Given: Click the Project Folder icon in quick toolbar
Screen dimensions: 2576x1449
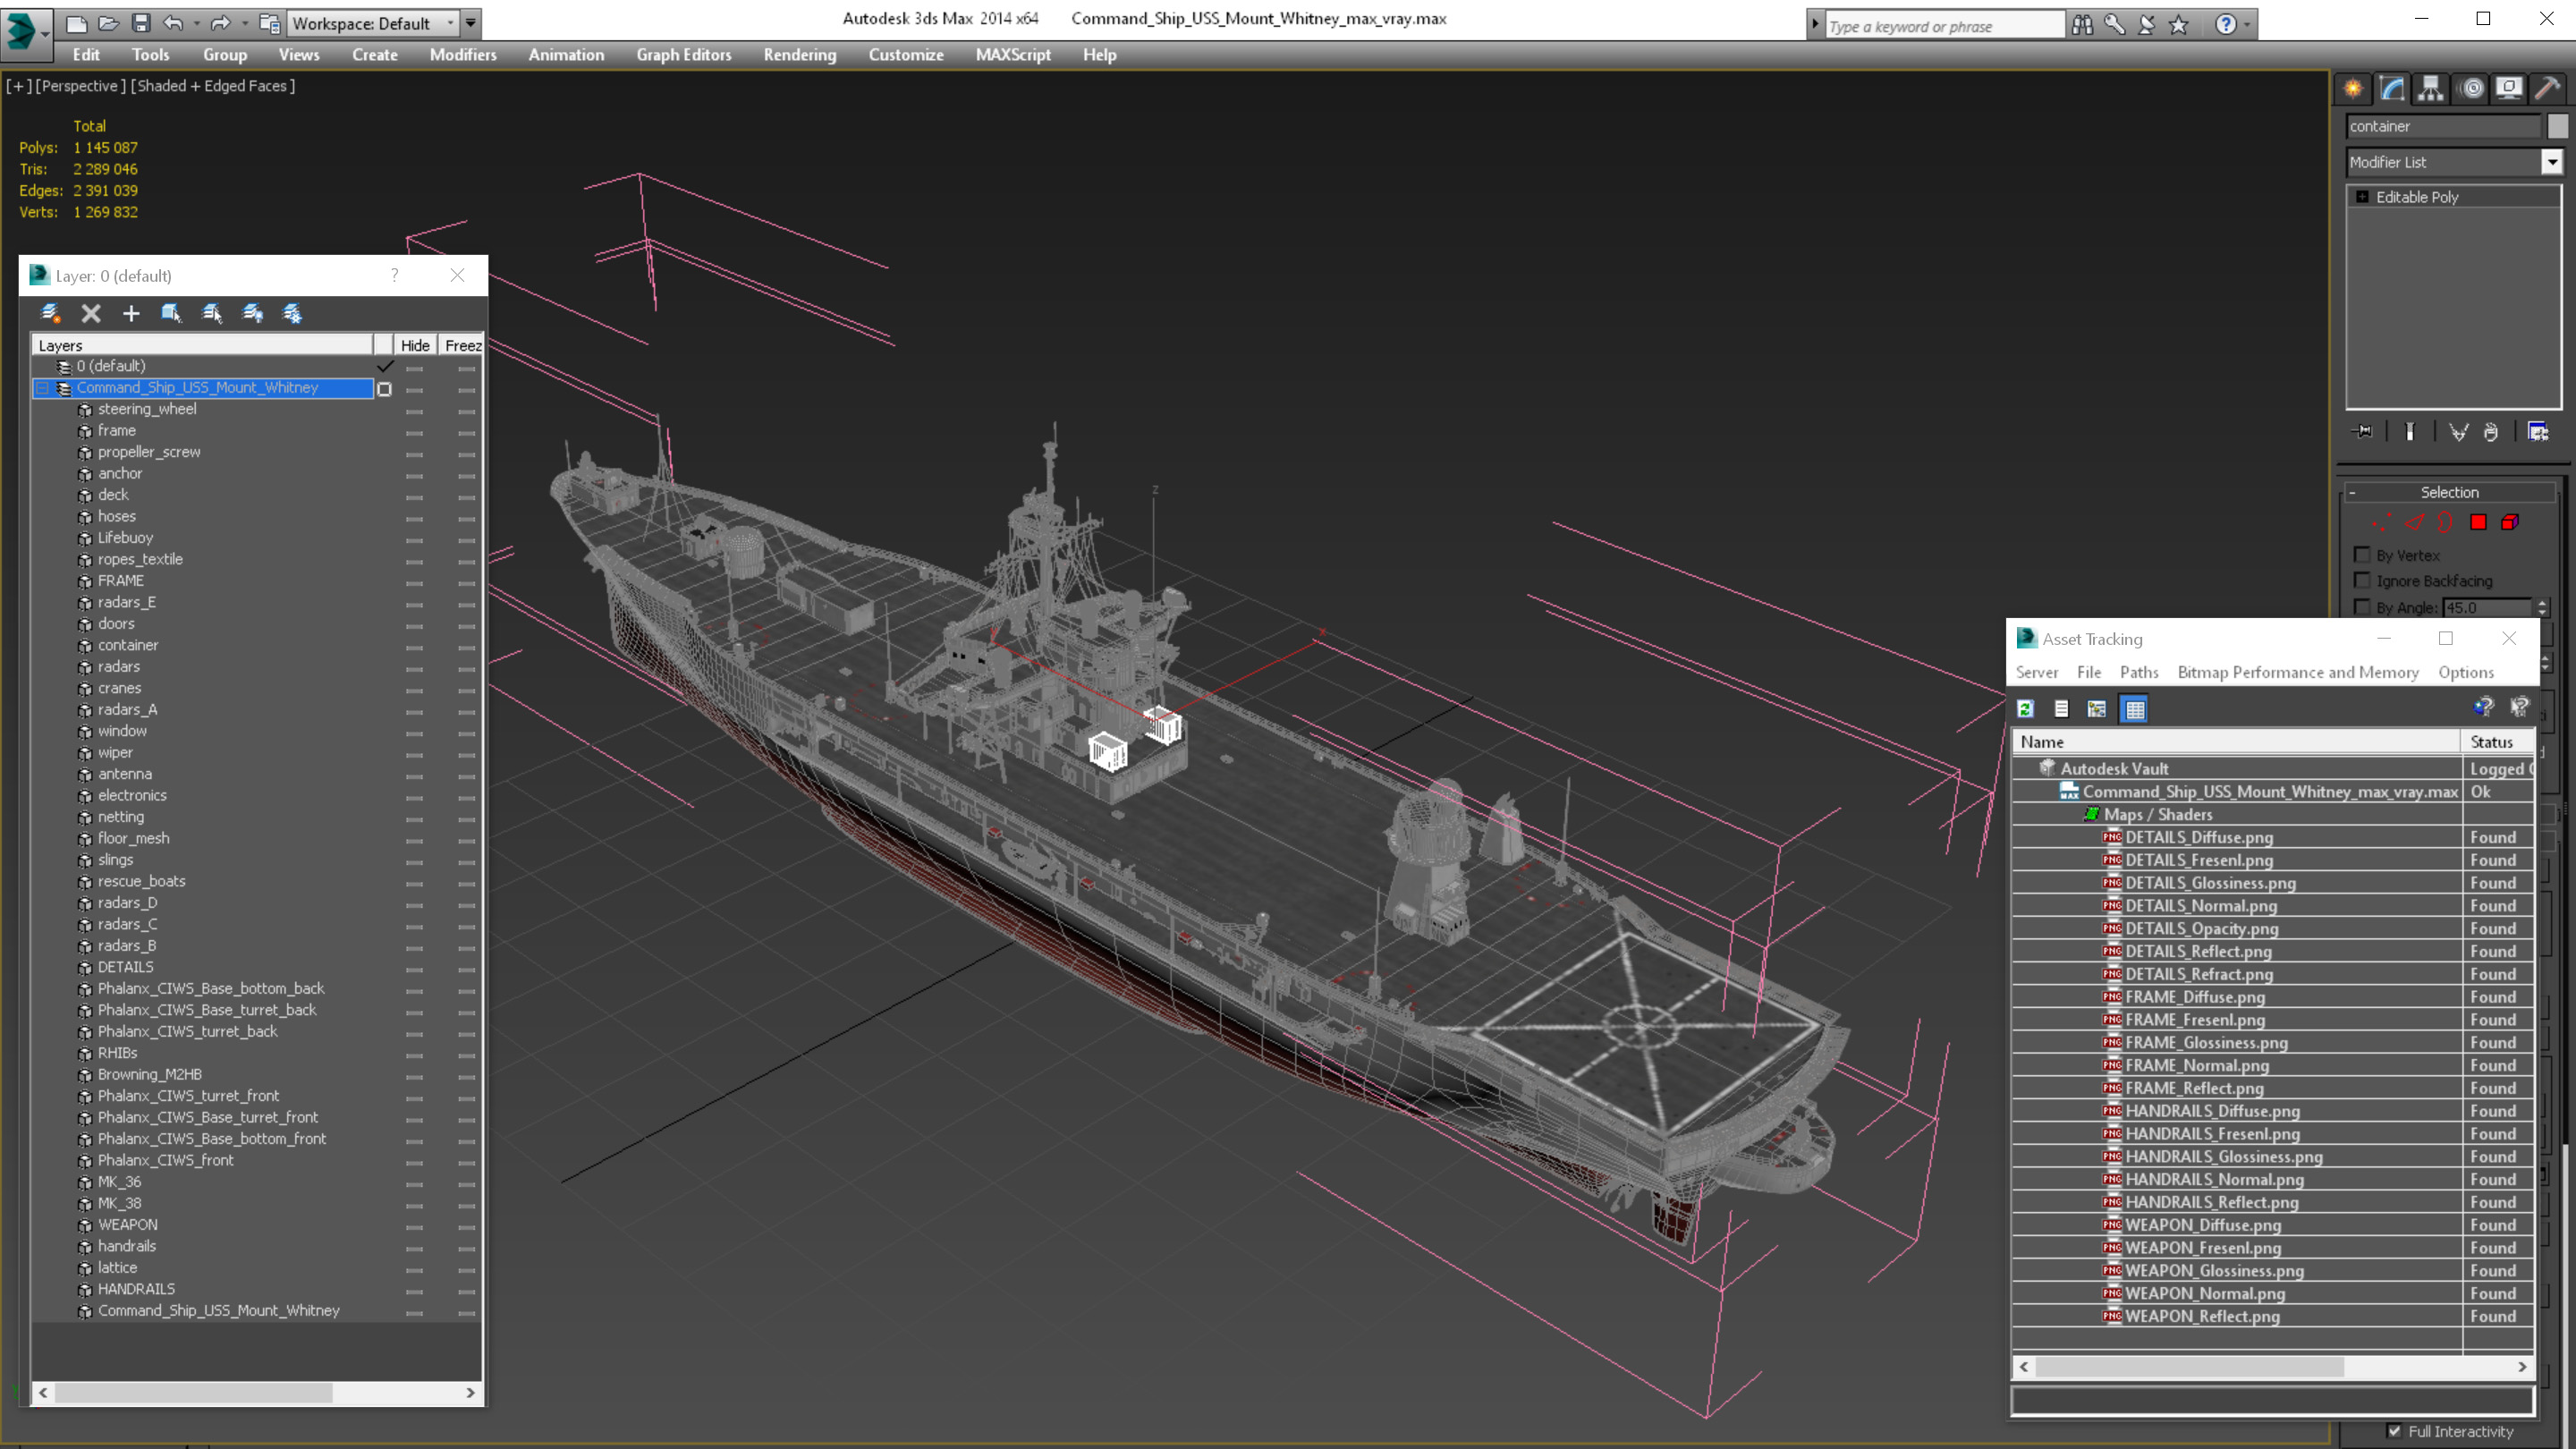Looking at the screenshot, I should [269, 22].
